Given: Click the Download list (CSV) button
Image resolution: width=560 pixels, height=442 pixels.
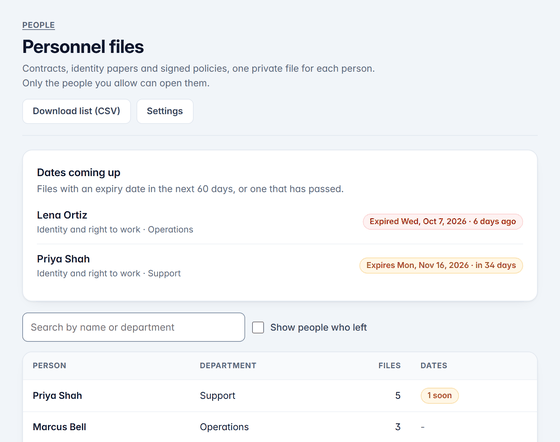Looking at the screenshot, I should pos(76,111).
